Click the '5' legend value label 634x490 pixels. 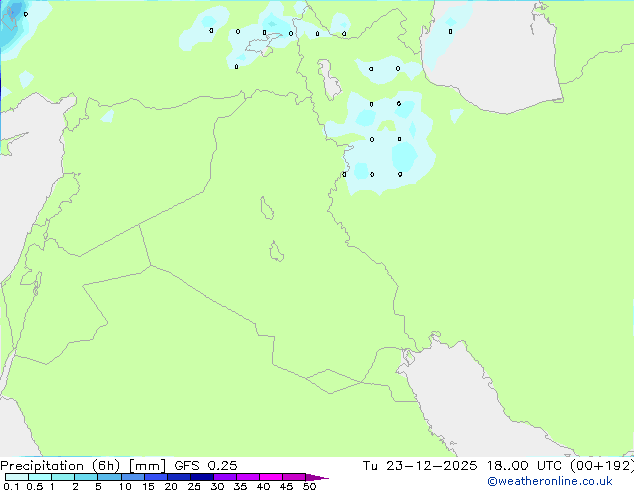(x=98, y=486)
